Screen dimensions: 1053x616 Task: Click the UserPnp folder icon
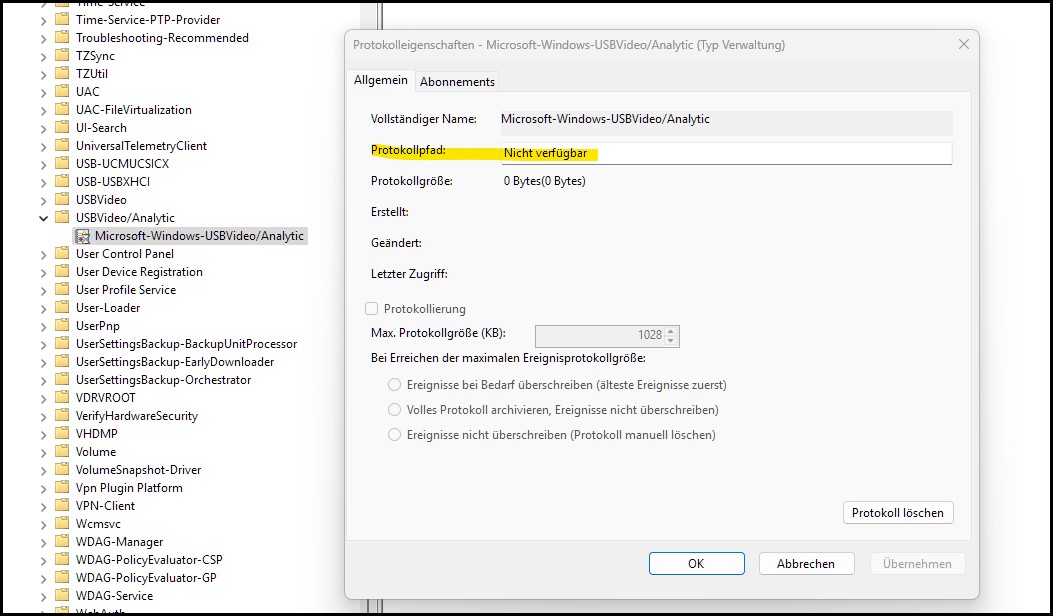tap(62, 325)
